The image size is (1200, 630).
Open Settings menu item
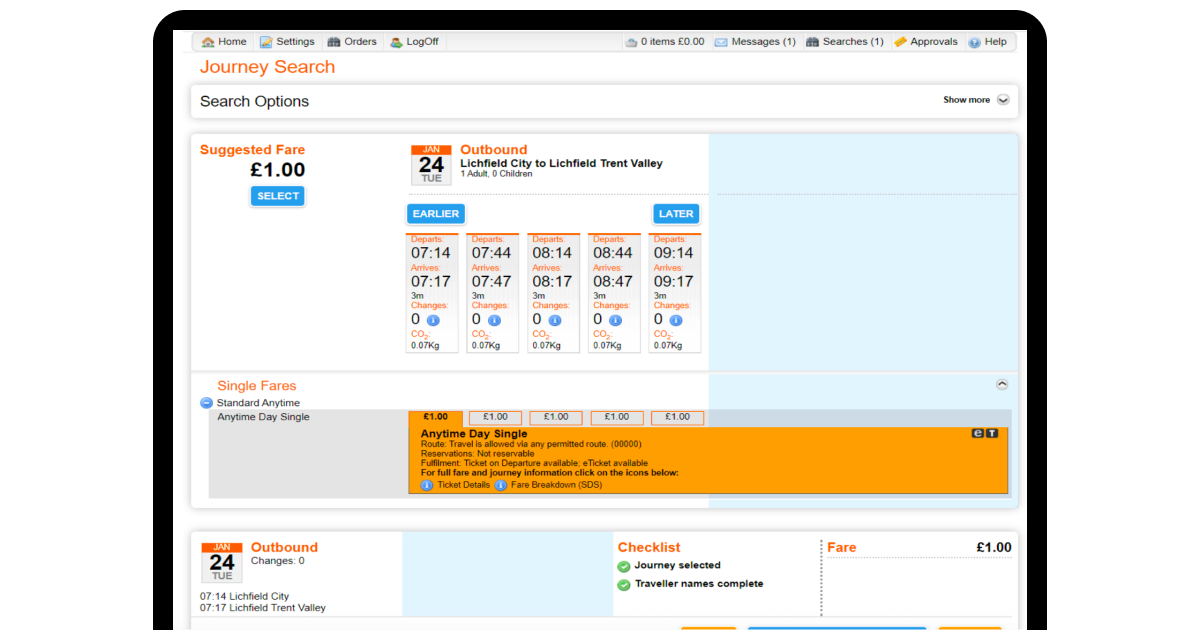287,42
